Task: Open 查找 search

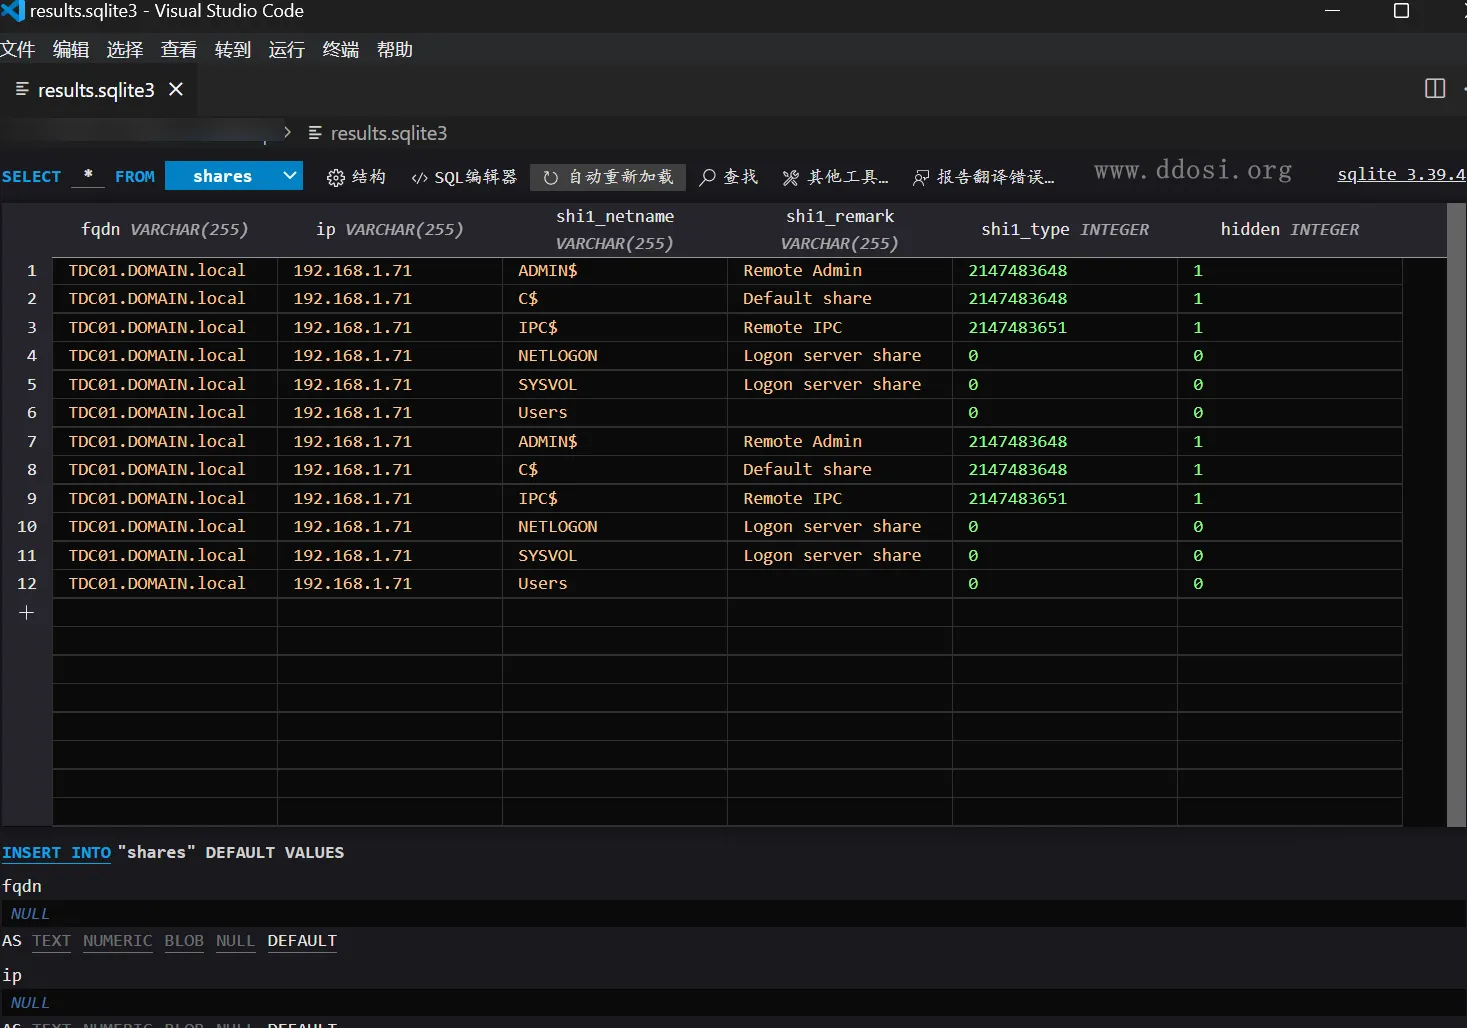Action: pyautogui.click(x=728, y=177)
